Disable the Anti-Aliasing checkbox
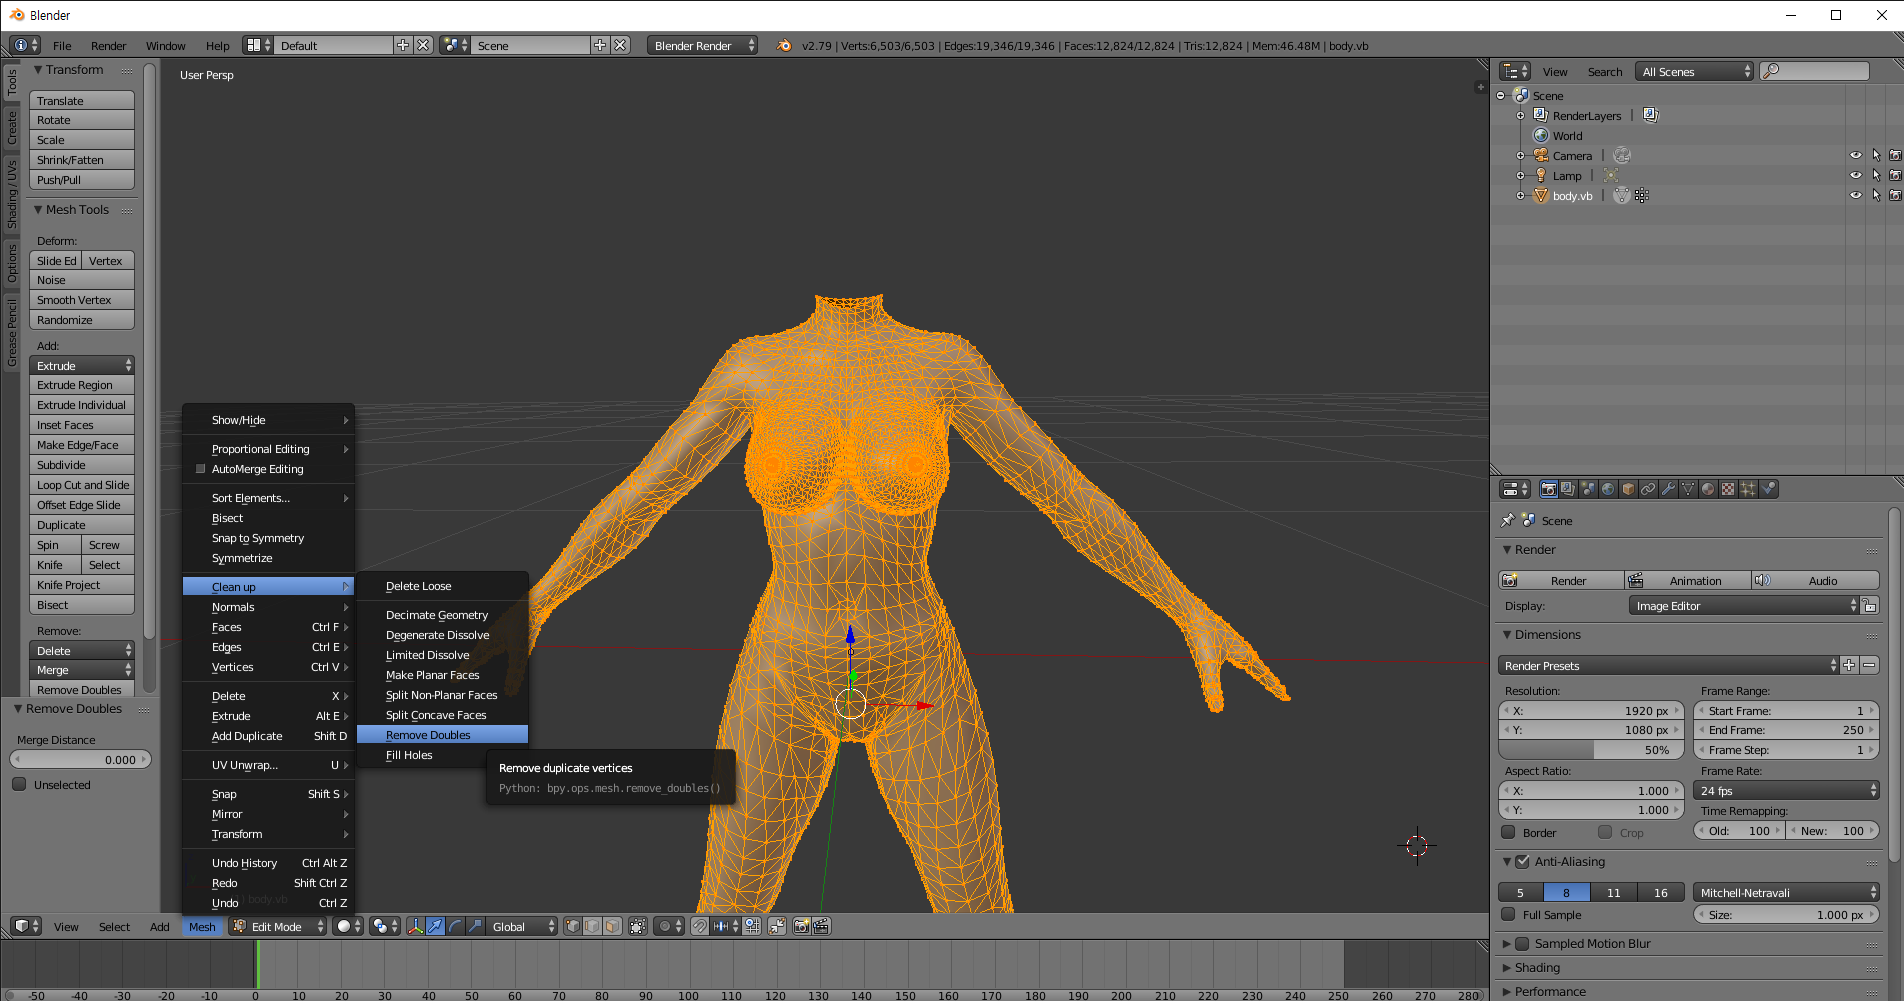 (1523, 861)
